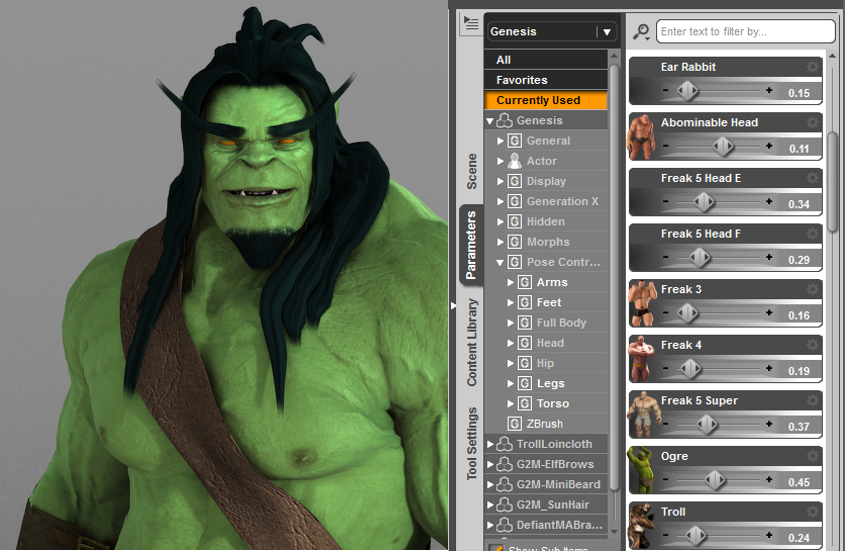Screen dimensions: 845x551
Task: Select the Hidden tree item
Action: pyautogui.click(x=546, y=222)
